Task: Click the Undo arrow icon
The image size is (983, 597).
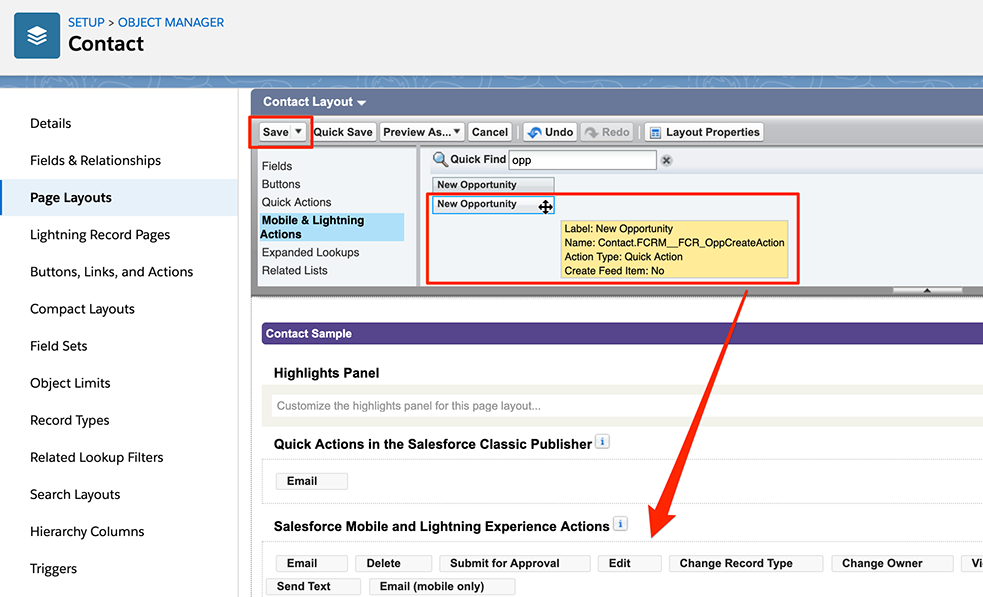Action: coord(535,132)
